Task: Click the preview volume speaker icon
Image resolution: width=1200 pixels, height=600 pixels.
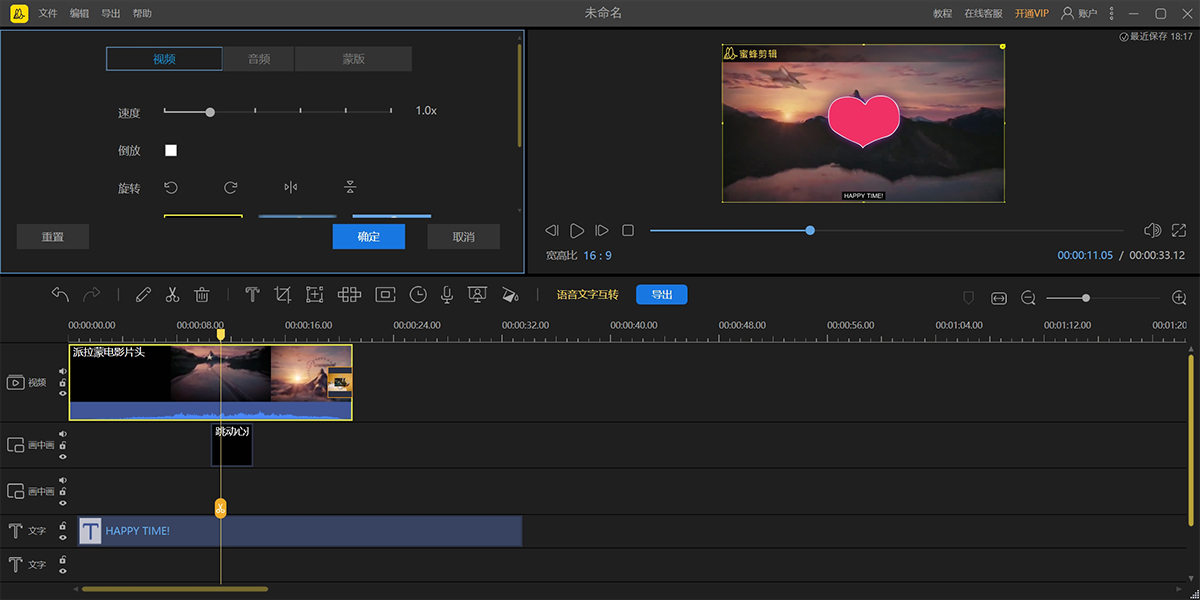Action: click(1152, 230)
